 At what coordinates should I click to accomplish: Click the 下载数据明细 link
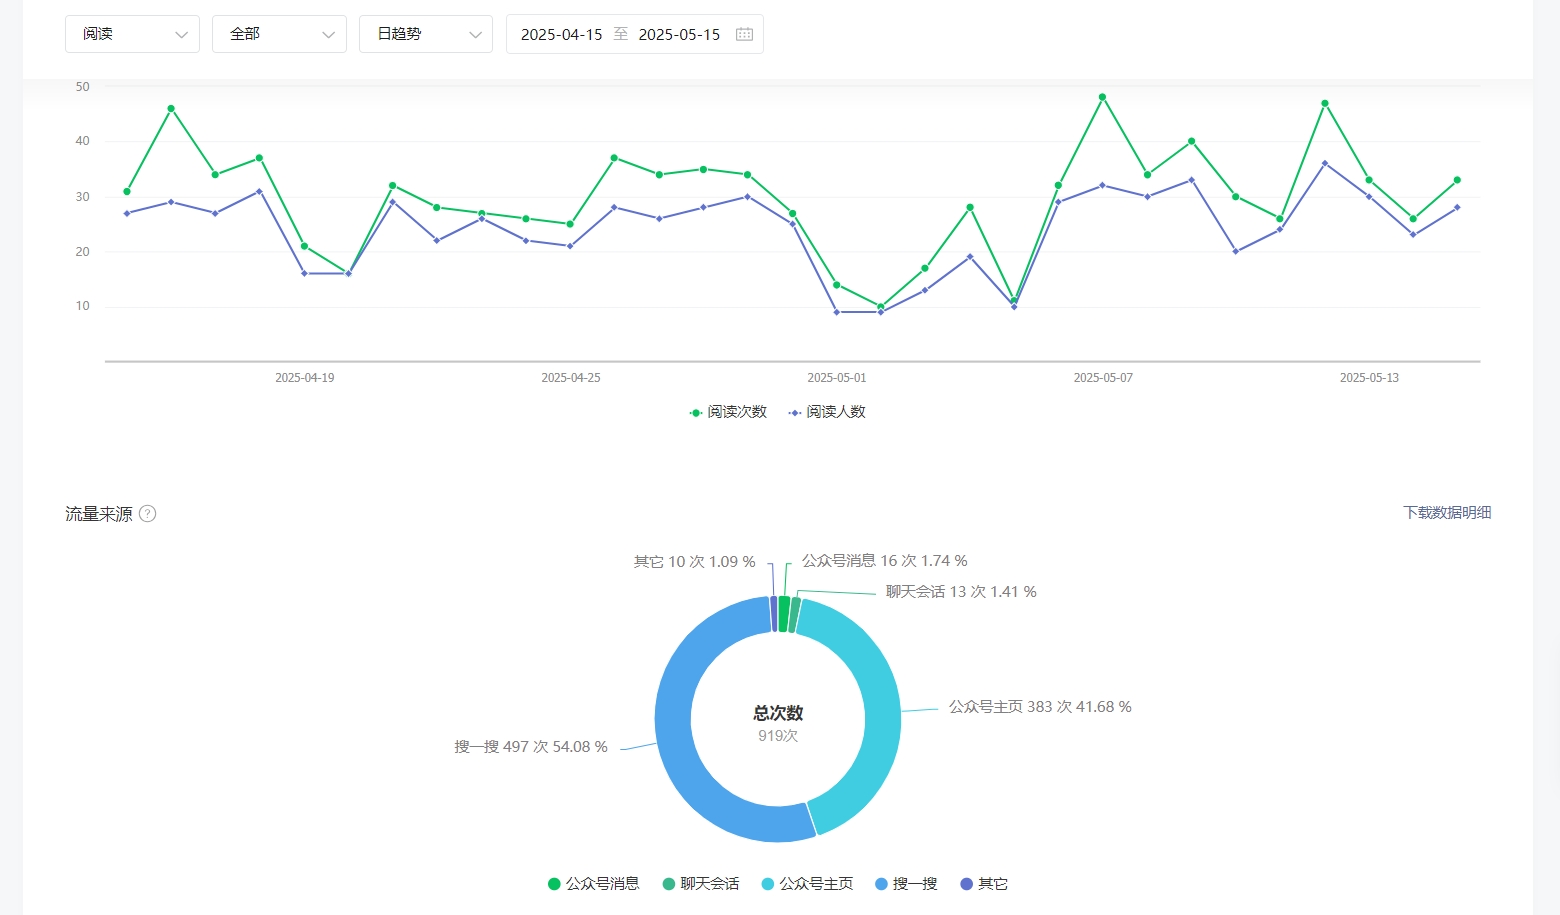coord(1447,513)
